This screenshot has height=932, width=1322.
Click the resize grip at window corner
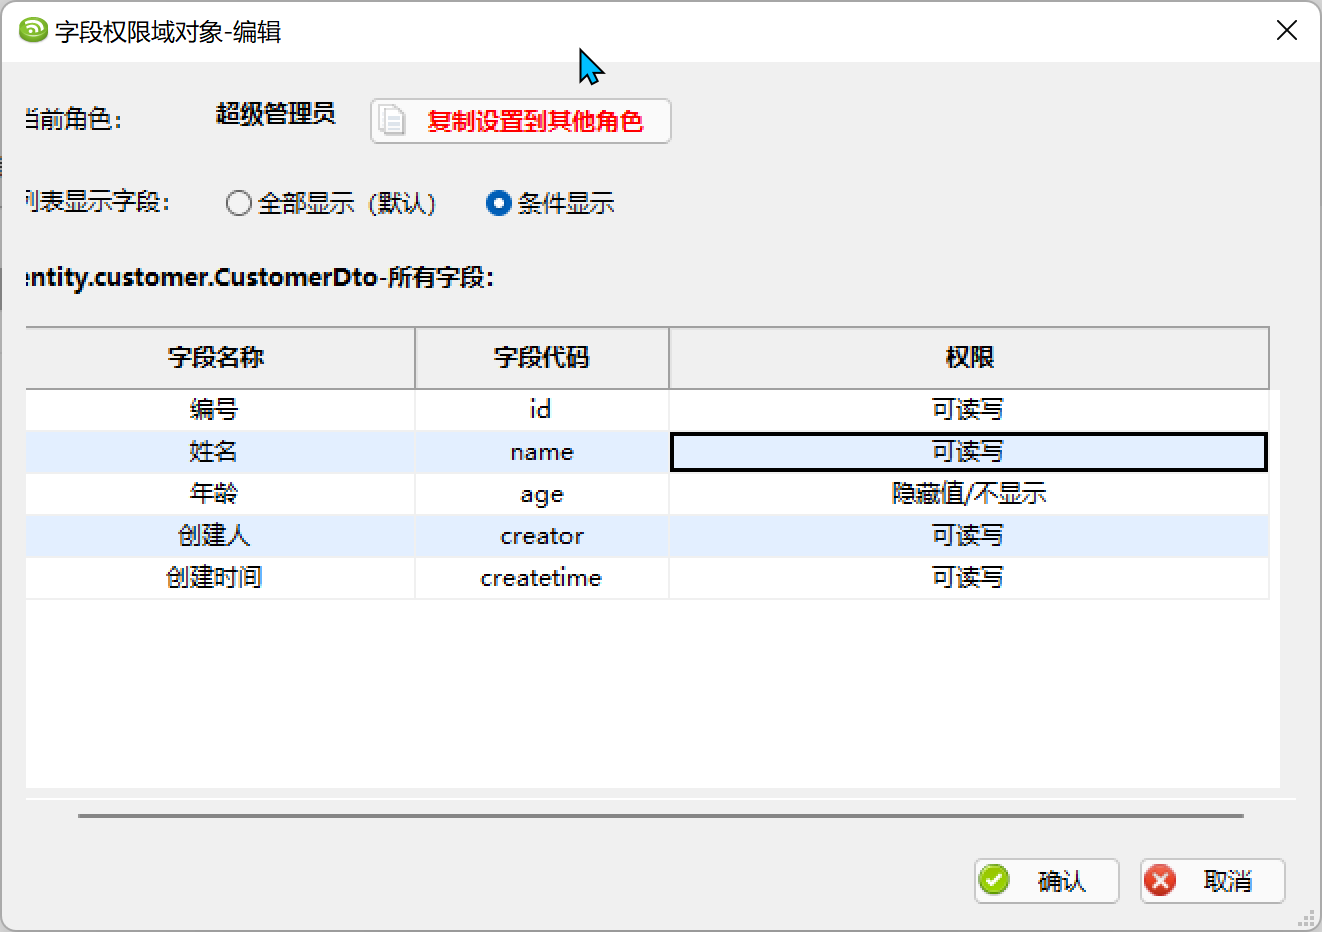[x=1307, y=918]
